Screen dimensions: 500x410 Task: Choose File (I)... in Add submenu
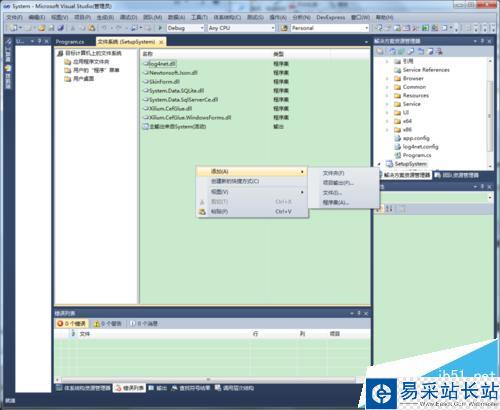click(x=343, y=193)
